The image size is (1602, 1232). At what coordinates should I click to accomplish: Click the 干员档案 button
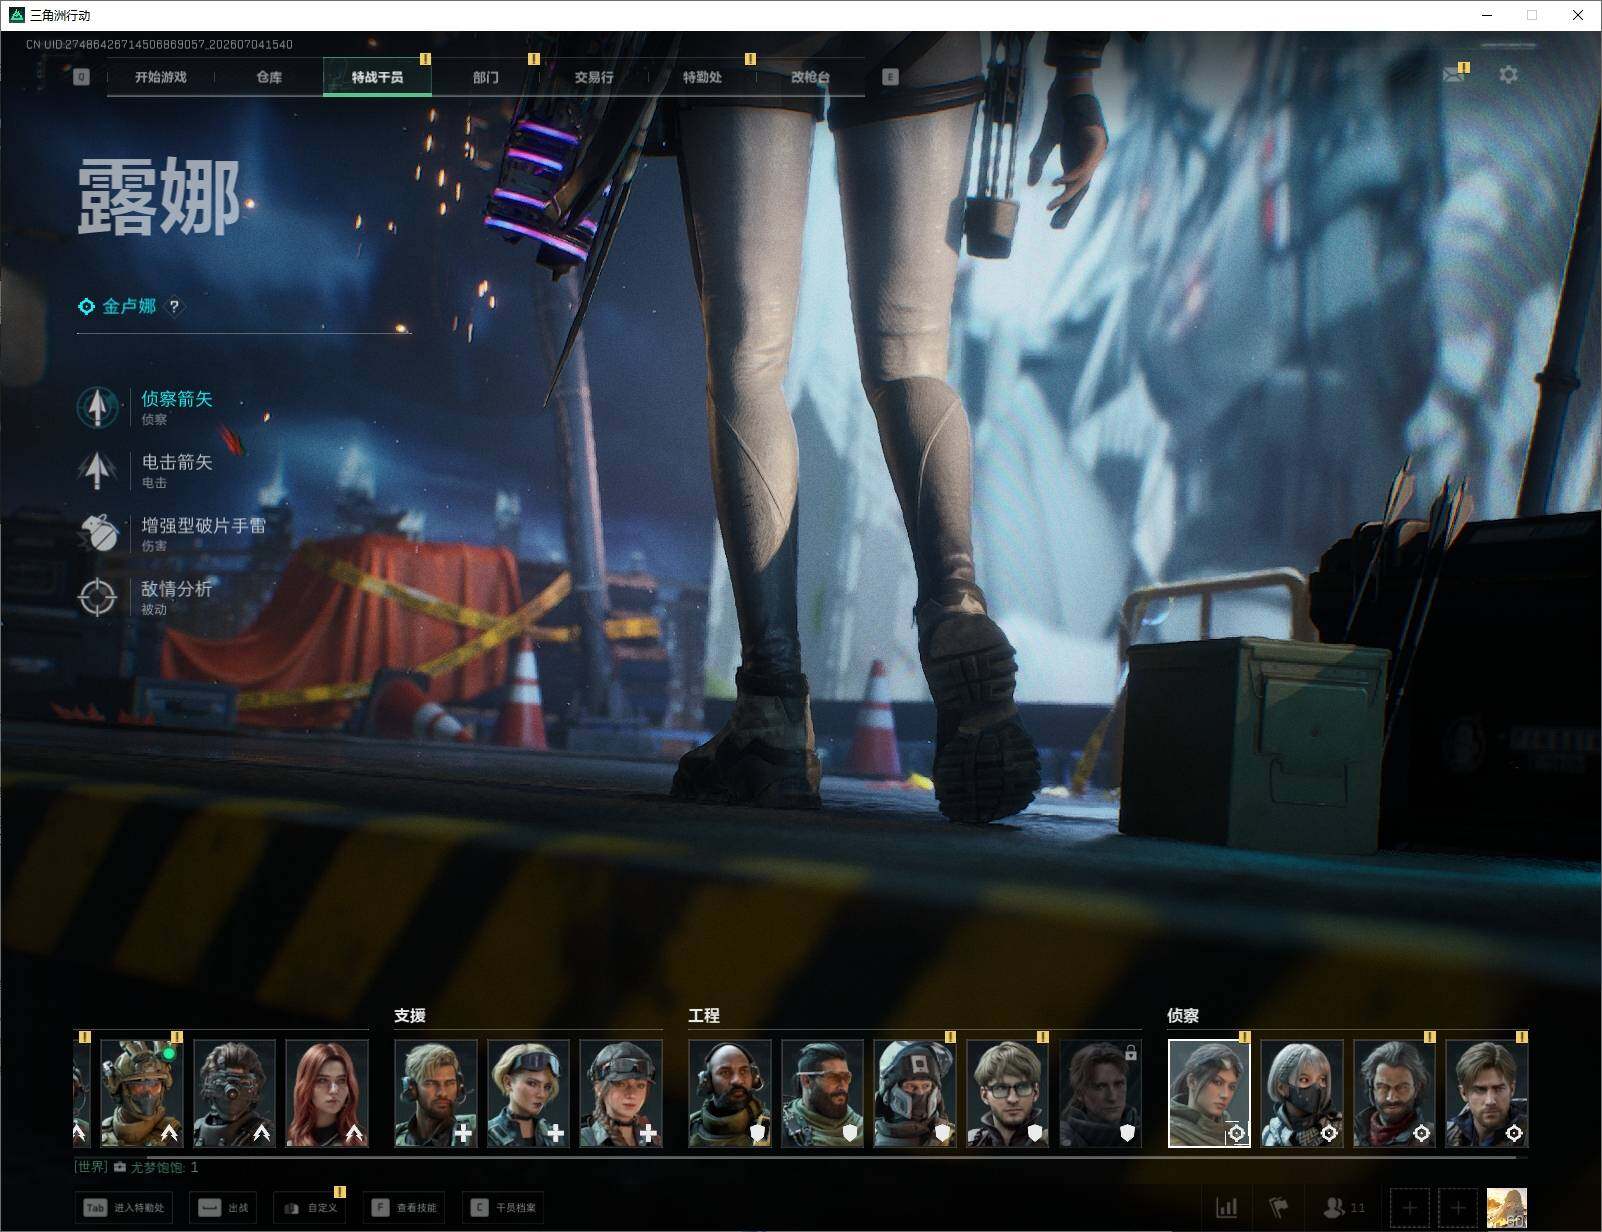(x=503, y=1208)
